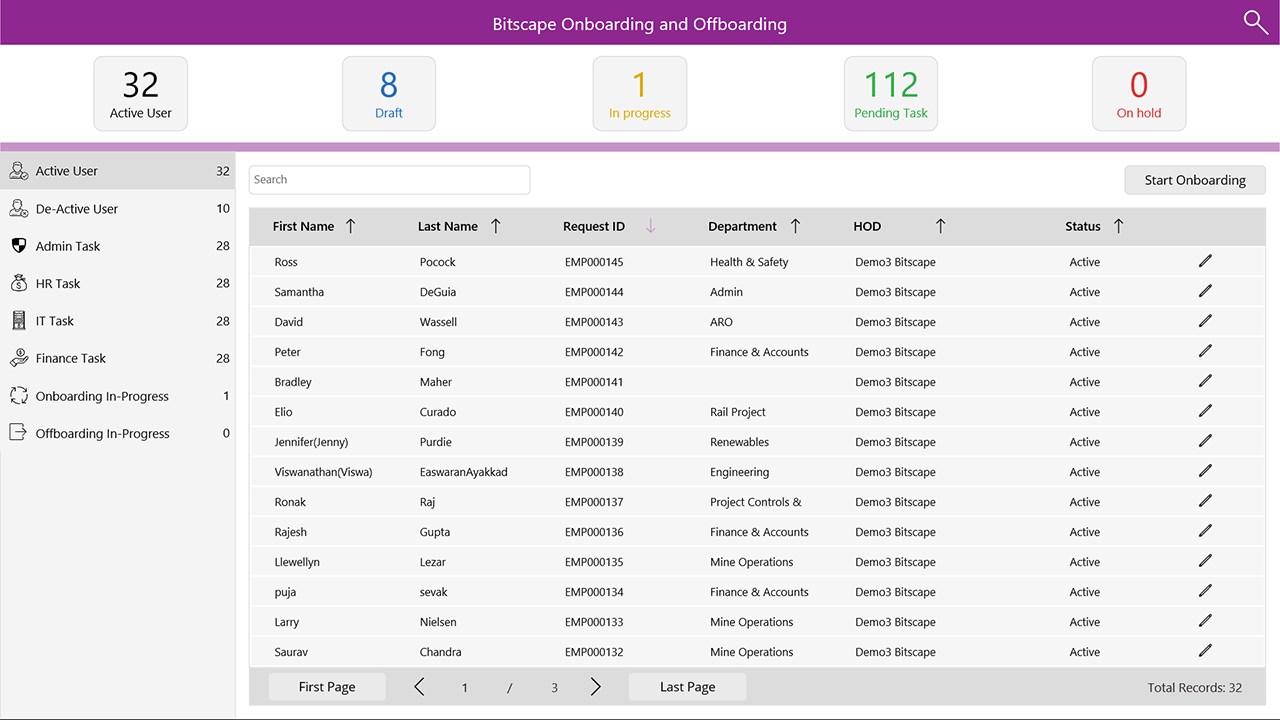Open the search magnifier in the header
Image resolution: width=1280 pixels, height=720 pixels.
(x=1255, y=22)
